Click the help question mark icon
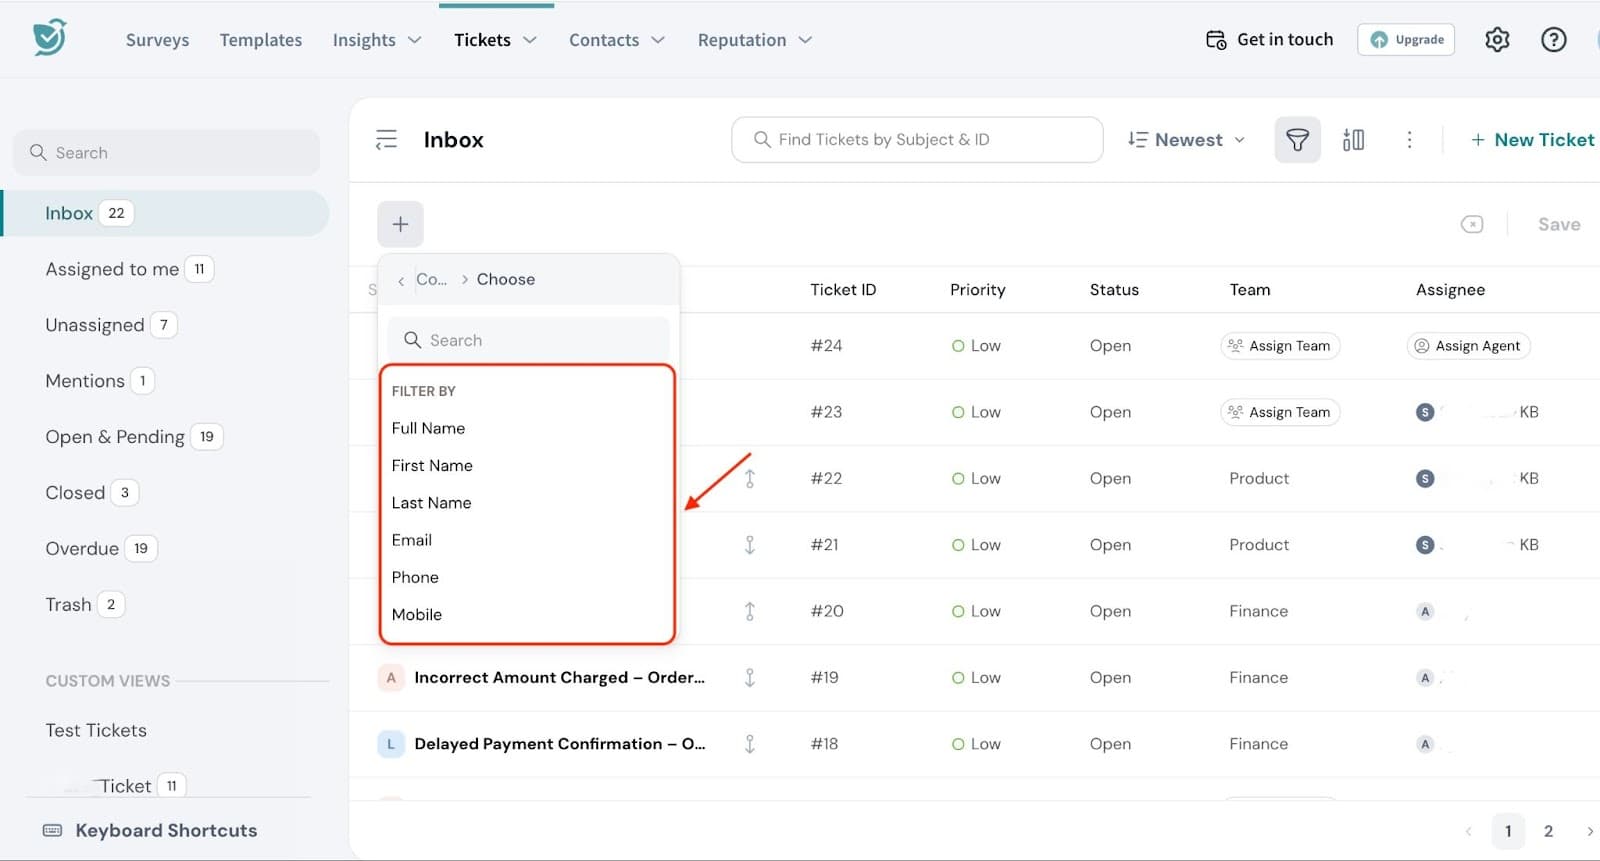Image resolution: width=1600 pixels, height=861 pixels. pyautogui.click(x=1552, y=40)
